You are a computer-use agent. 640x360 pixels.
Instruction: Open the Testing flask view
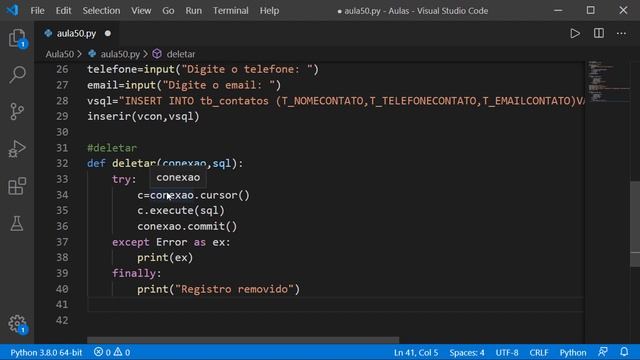tap(17, 223)
